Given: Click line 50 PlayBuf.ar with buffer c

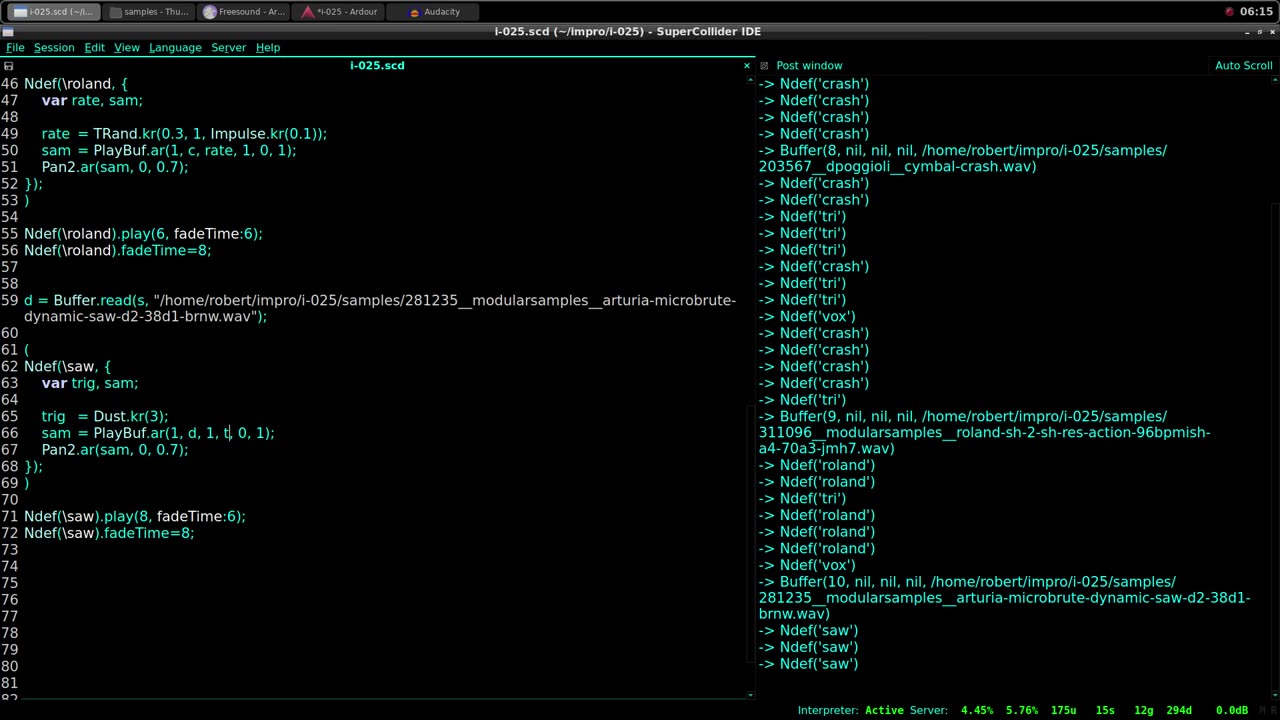Looking at the screenshot, I should point(169,150).
